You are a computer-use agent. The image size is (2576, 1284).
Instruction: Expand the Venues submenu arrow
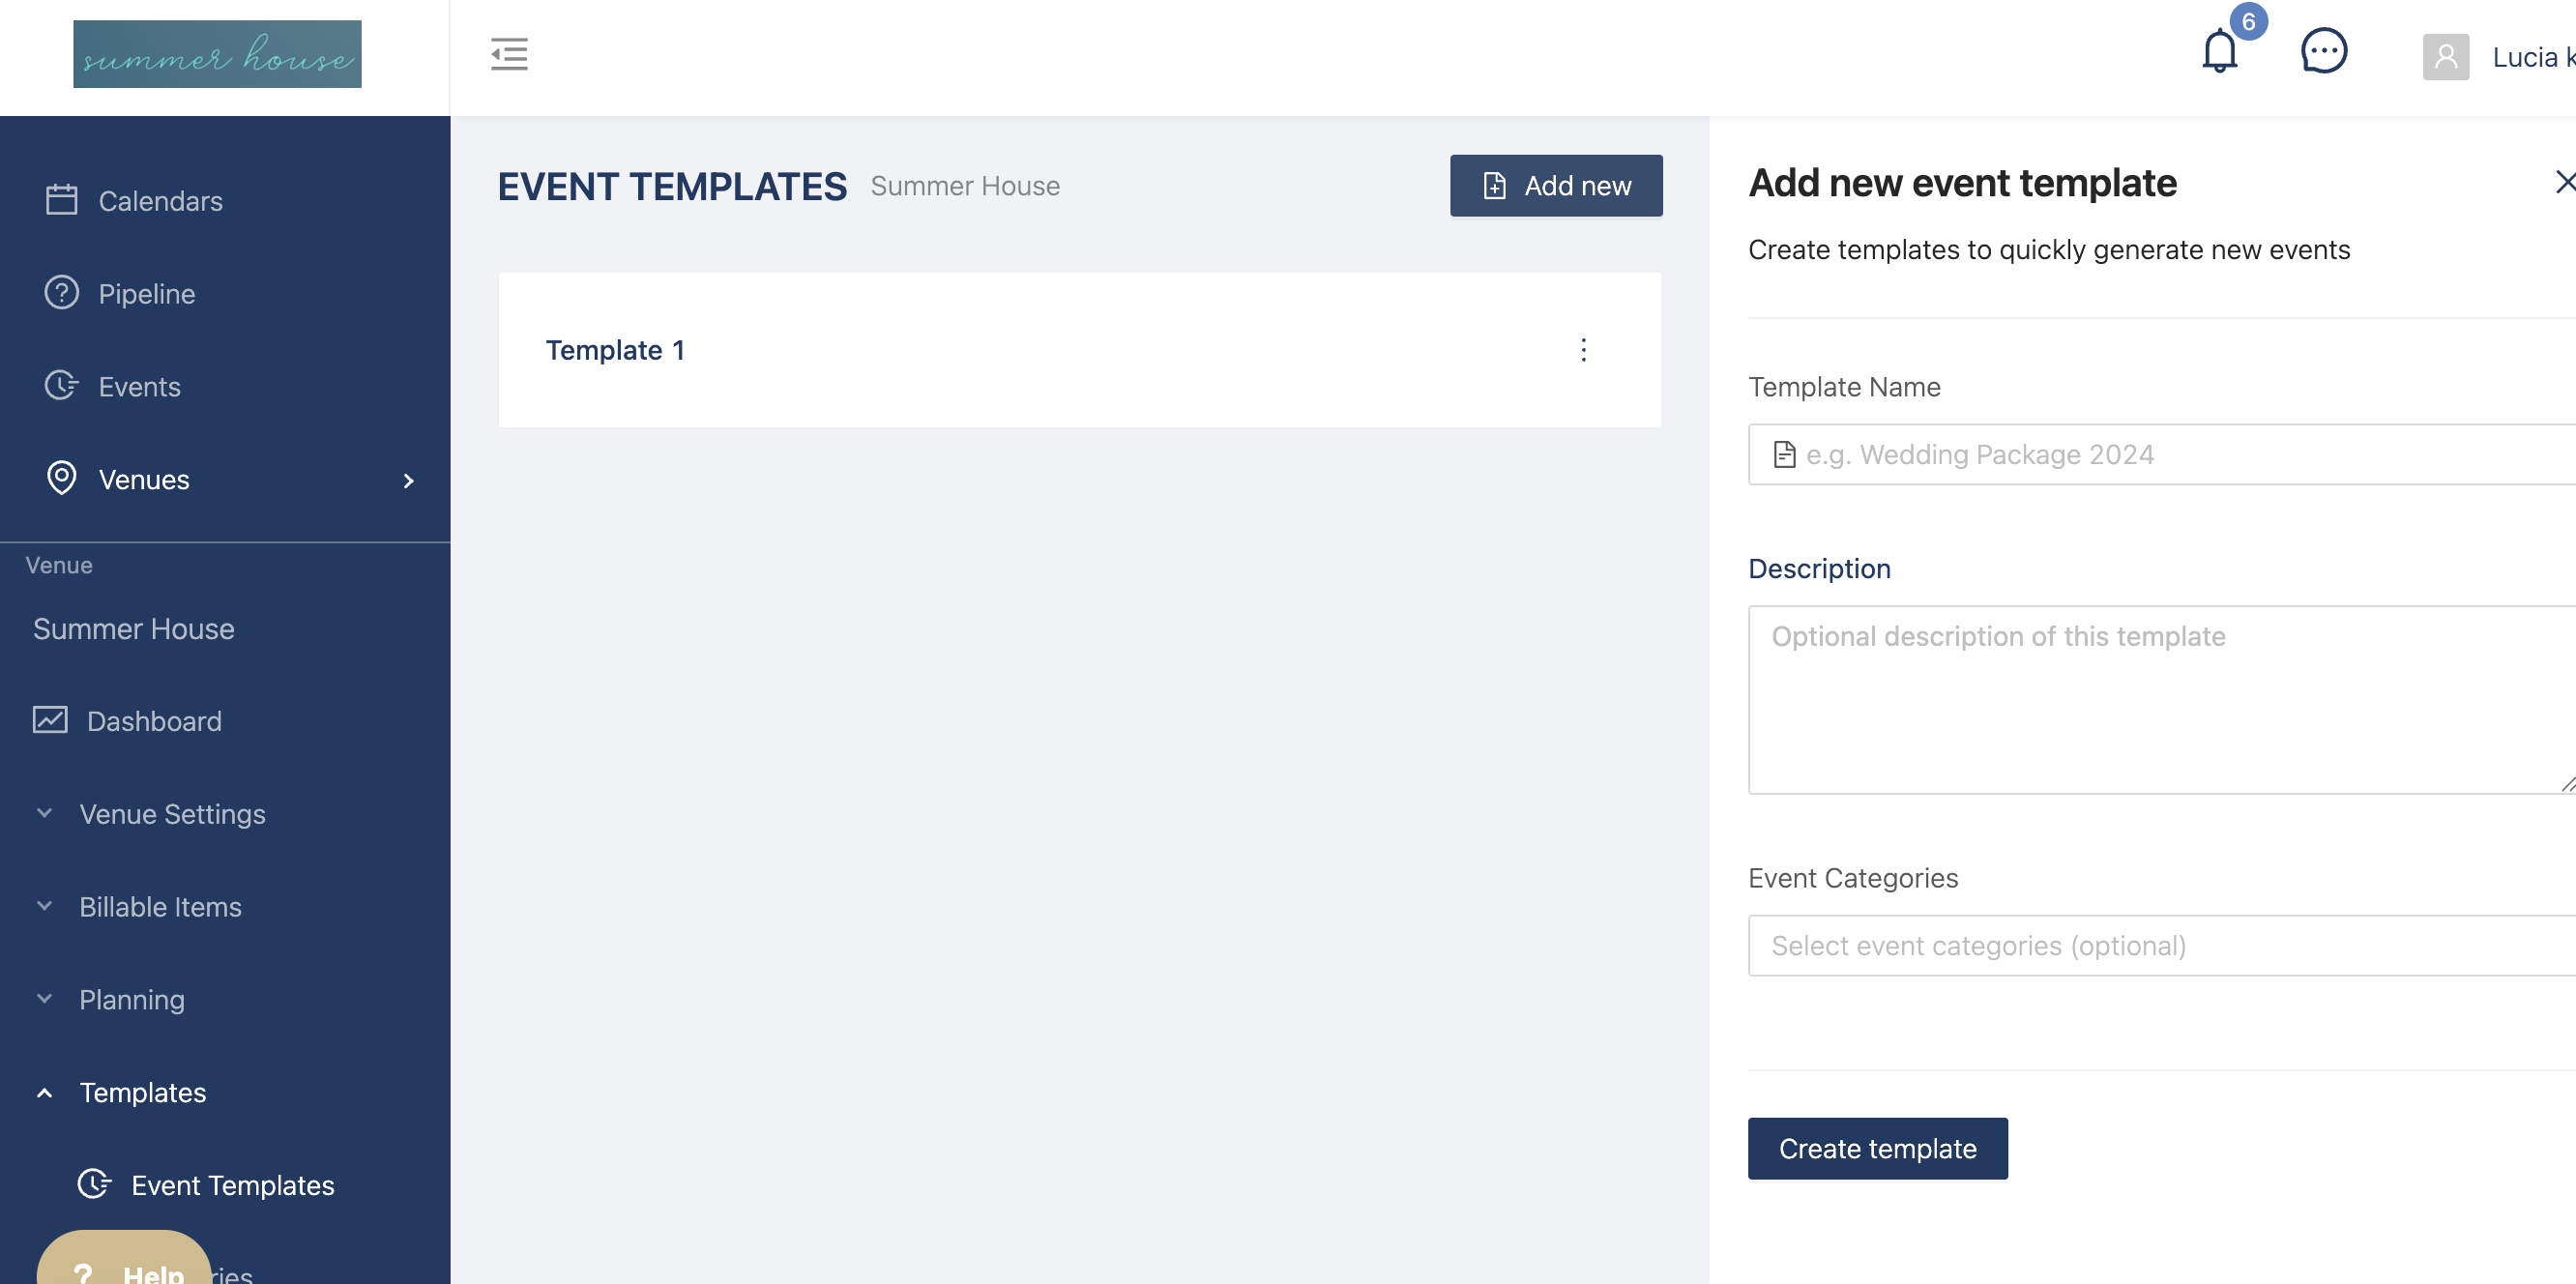(408, 481)
